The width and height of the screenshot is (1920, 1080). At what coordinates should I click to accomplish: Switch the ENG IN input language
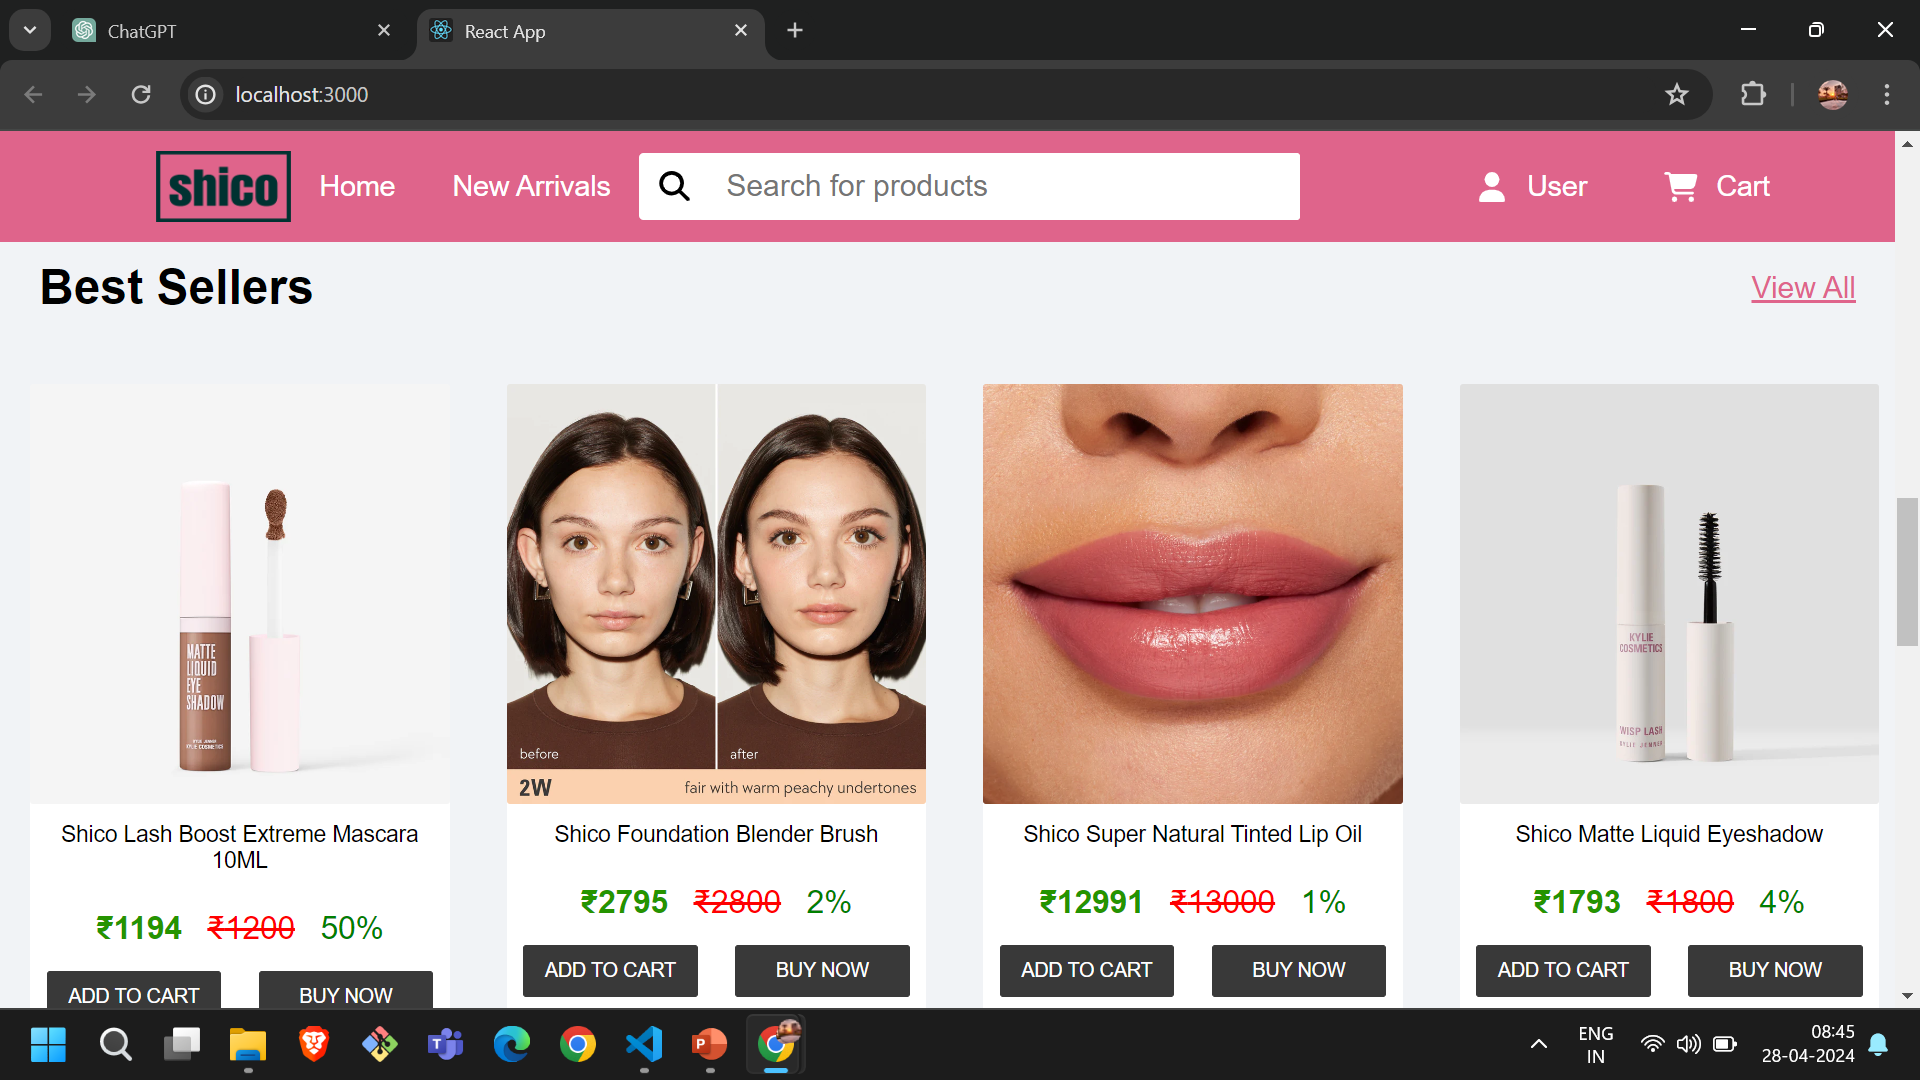pos(1596,1044)
